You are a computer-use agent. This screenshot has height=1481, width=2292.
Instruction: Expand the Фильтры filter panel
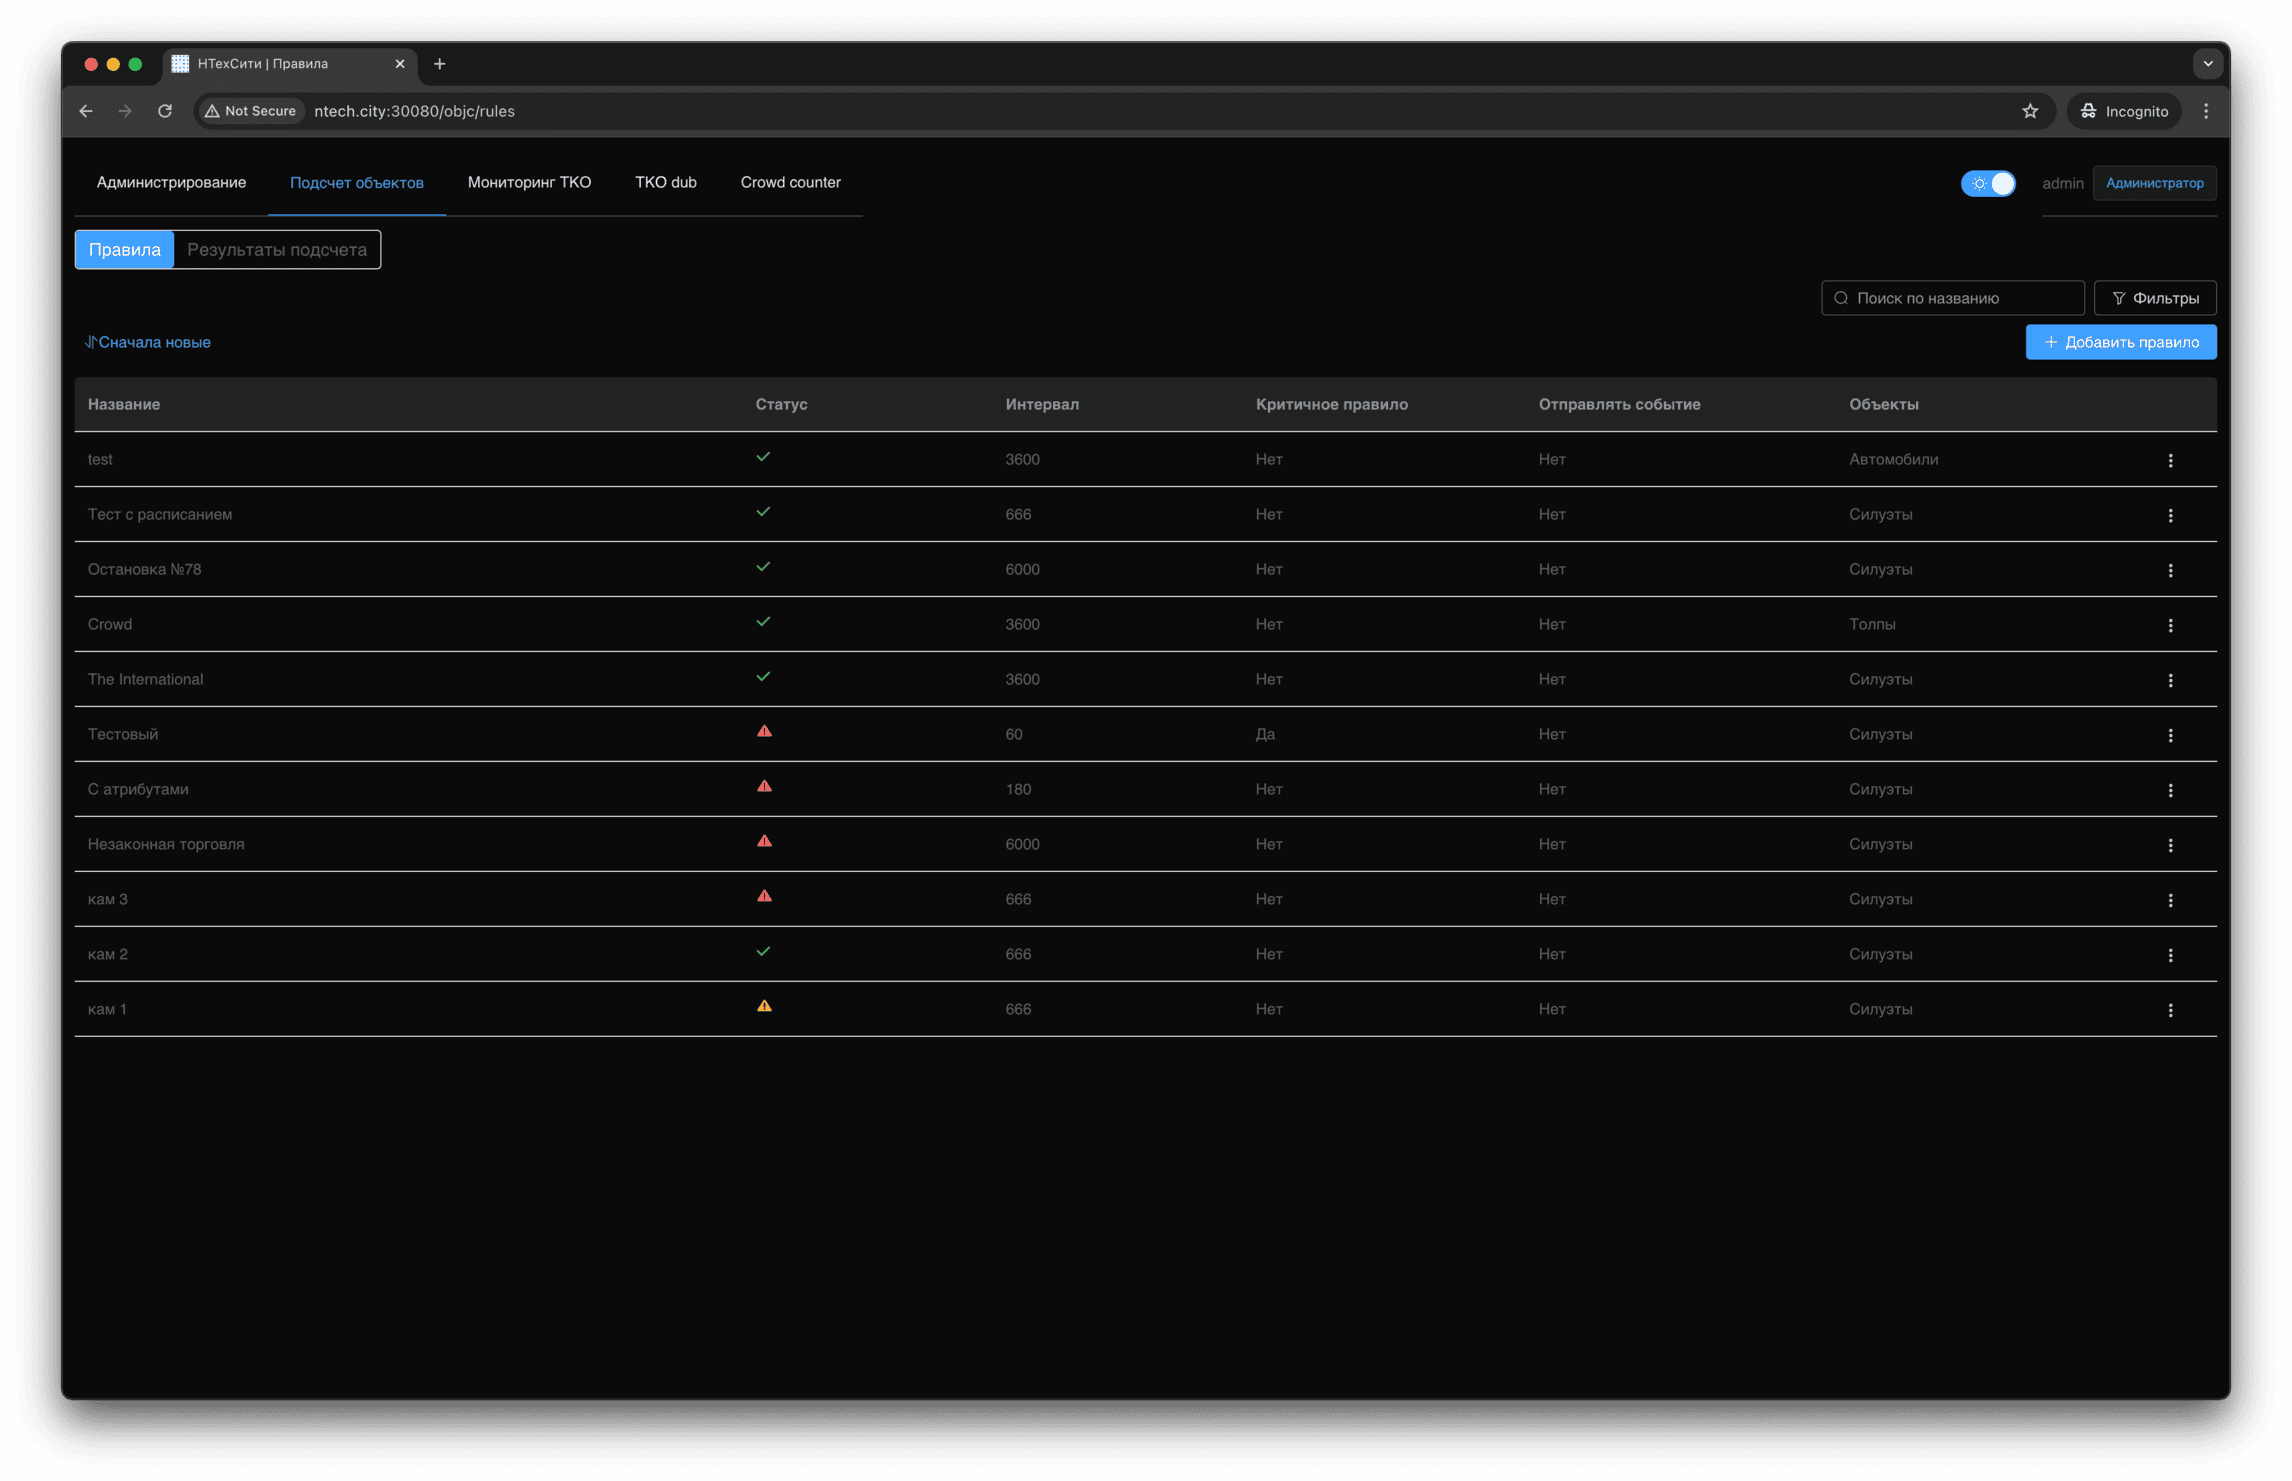pyautogui.click(x=2155, y=298)
